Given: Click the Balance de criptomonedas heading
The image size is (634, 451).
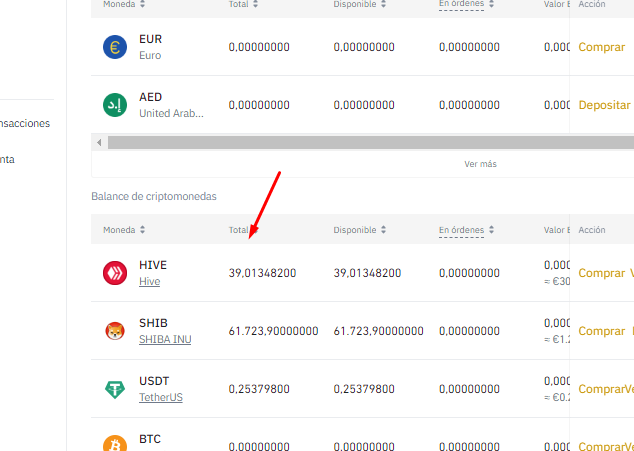Looking at the screenshot, I should 154,196.
